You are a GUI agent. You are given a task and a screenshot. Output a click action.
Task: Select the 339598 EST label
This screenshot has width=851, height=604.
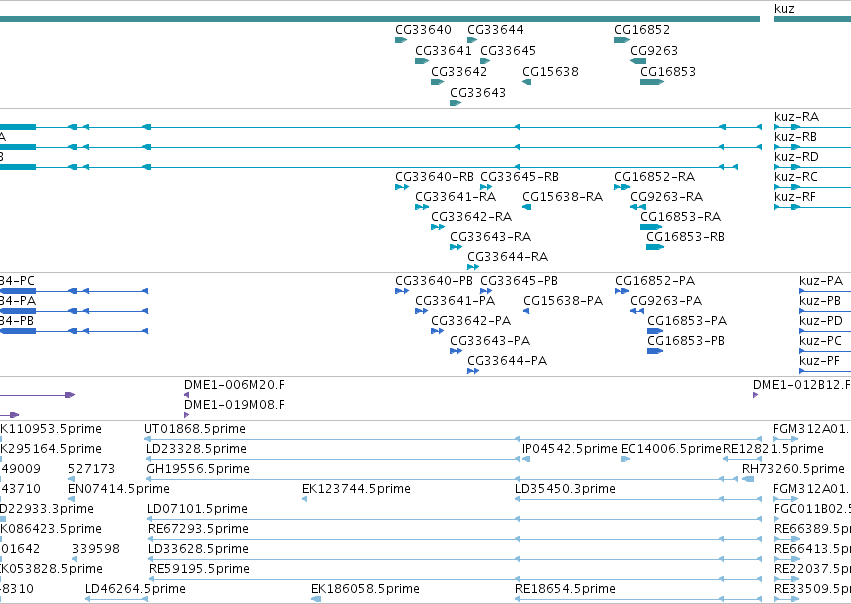tap(96, 550)
